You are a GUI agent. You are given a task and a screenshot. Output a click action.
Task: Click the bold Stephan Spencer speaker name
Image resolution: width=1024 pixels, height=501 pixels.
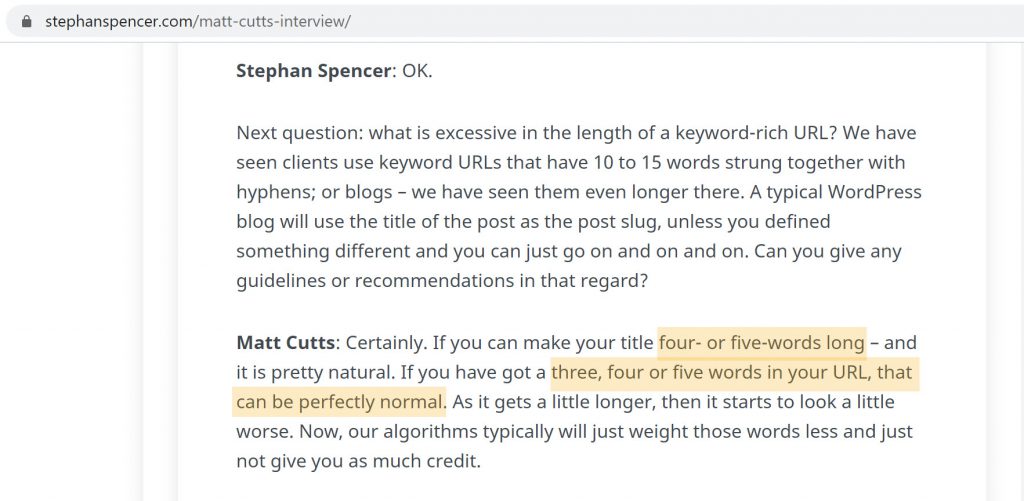coord(313,71)
